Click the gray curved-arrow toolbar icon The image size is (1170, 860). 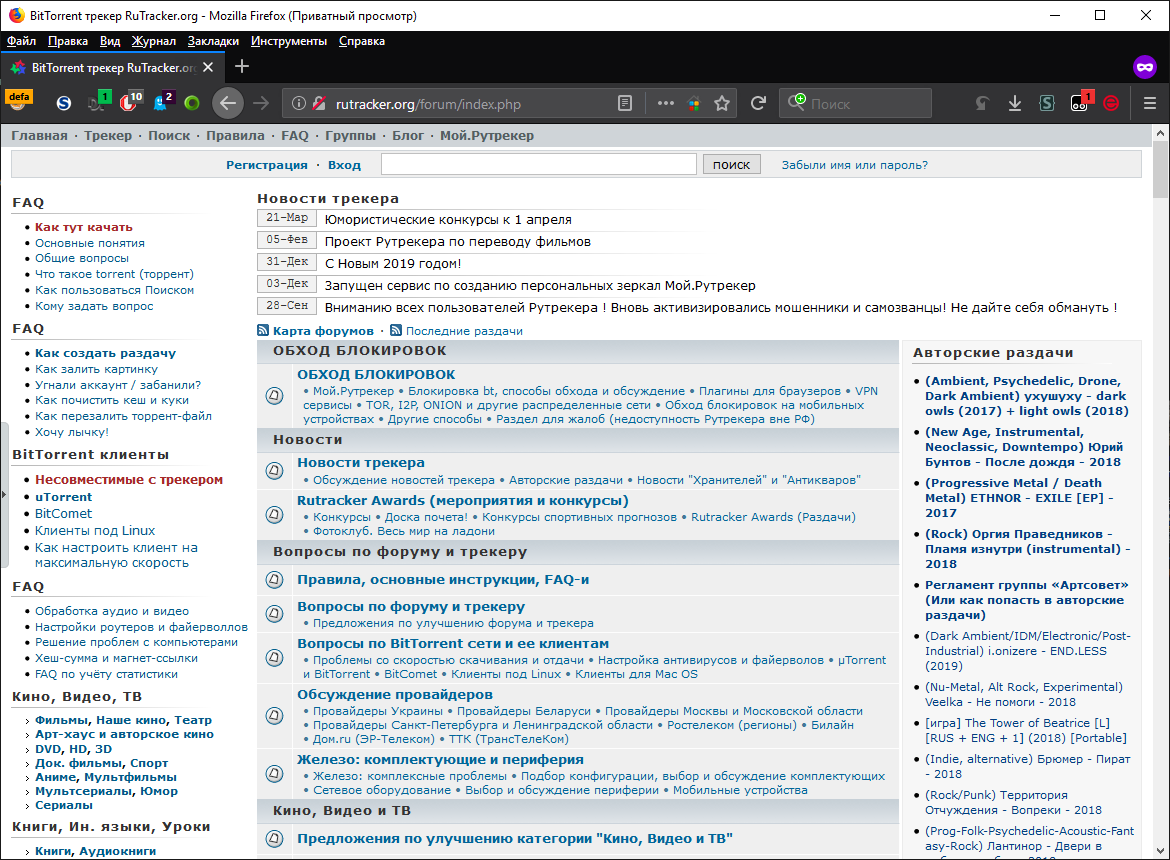tap(983, 104)
